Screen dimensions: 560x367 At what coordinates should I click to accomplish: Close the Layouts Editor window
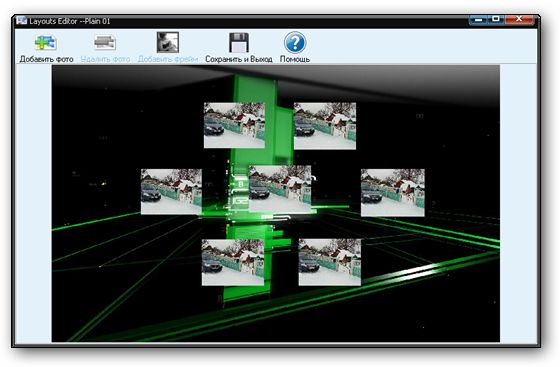pyautogui.click(x=519, y=19)
